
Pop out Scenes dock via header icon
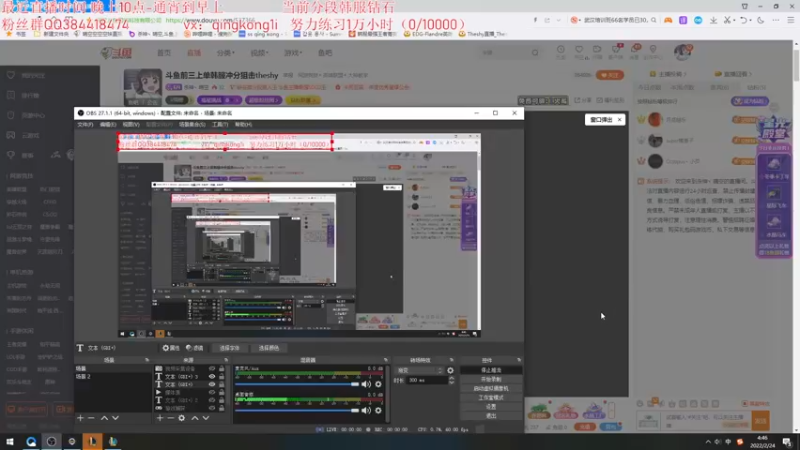[x=147, y=360]
